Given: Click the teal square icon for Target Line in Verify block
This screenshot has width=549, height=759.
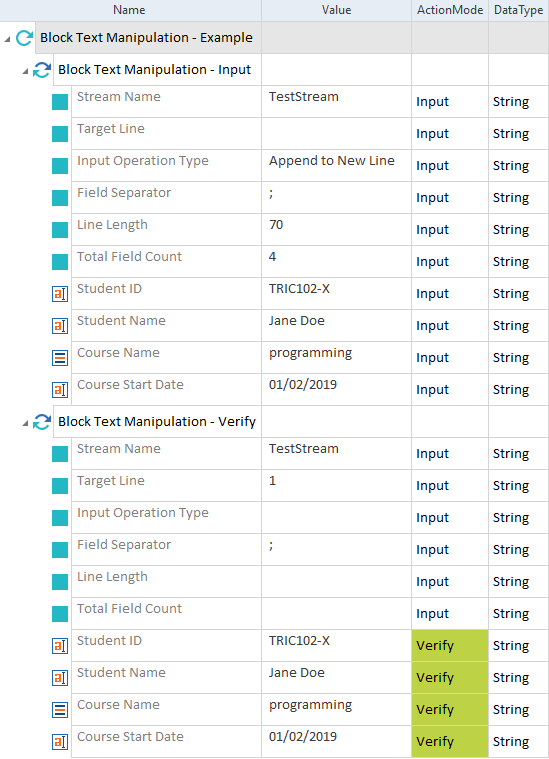Looking at the screenshot, I should 60,486.
